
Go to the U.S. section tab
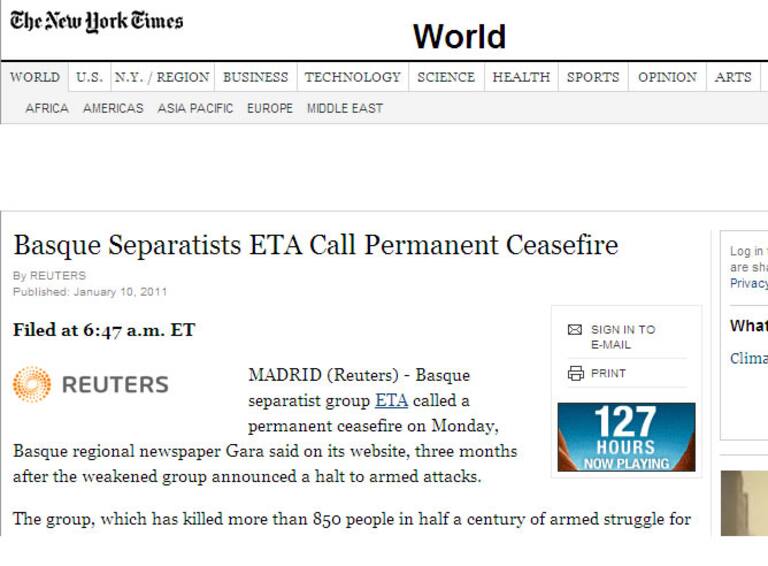pyautogui.click(x=89, y=77)
